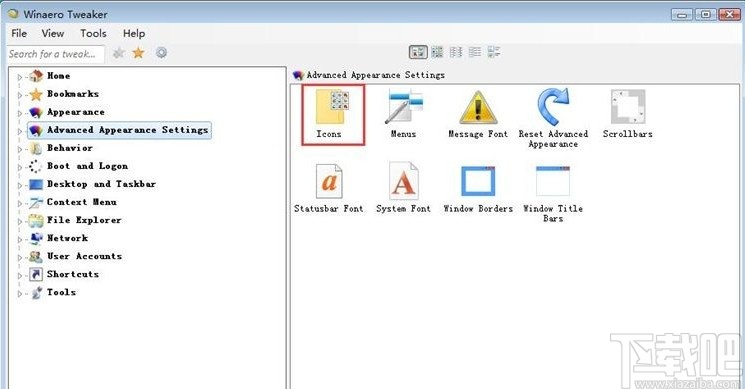Expand the Appearance tree node
The width and height of the screenshot is (745, 389).
(20, 113)
